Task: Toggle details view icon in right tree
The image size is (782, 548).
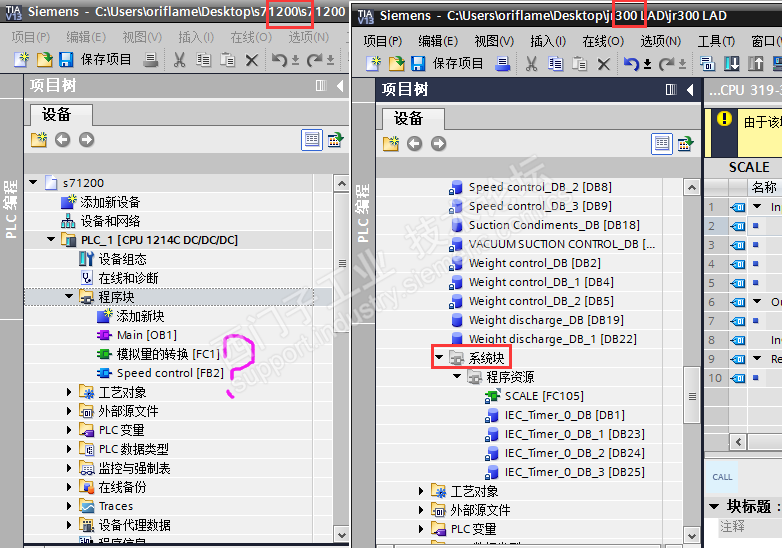Action: [x=662, y=143]
